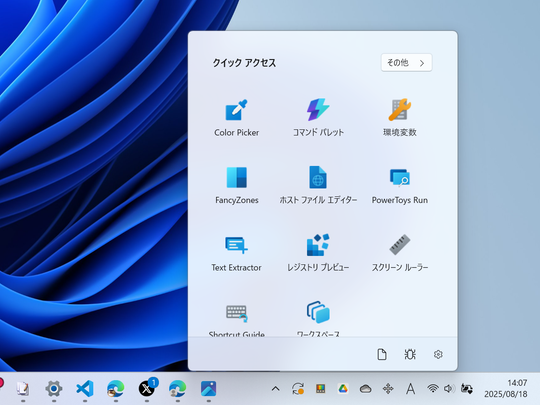Click the bug report icon
Image resolution: width=540 pixels, height=405 pixels.
[410, 354]
